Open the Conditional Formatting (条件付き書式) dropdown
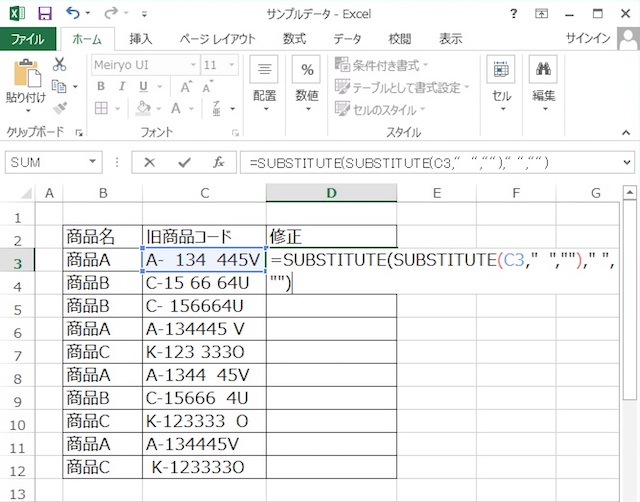 point(385,65)
